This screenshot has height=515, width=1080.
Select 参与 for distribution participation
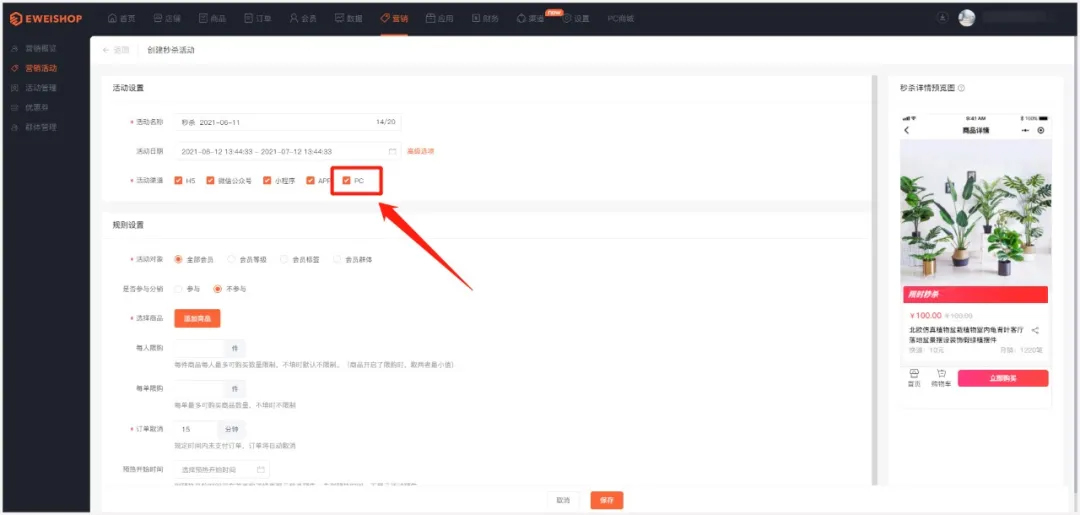pyautogui.click(x=178, y=289)
